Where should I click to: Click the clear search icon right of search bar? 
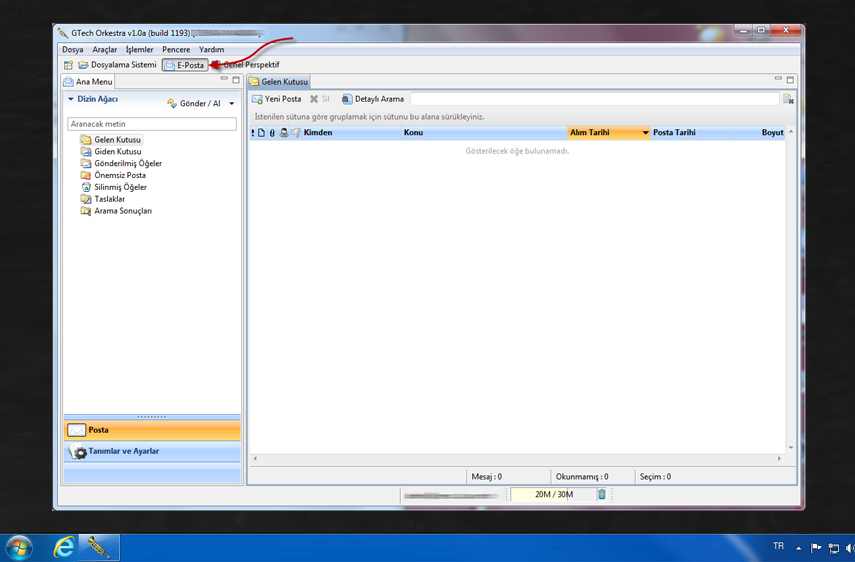coord(788,99)
